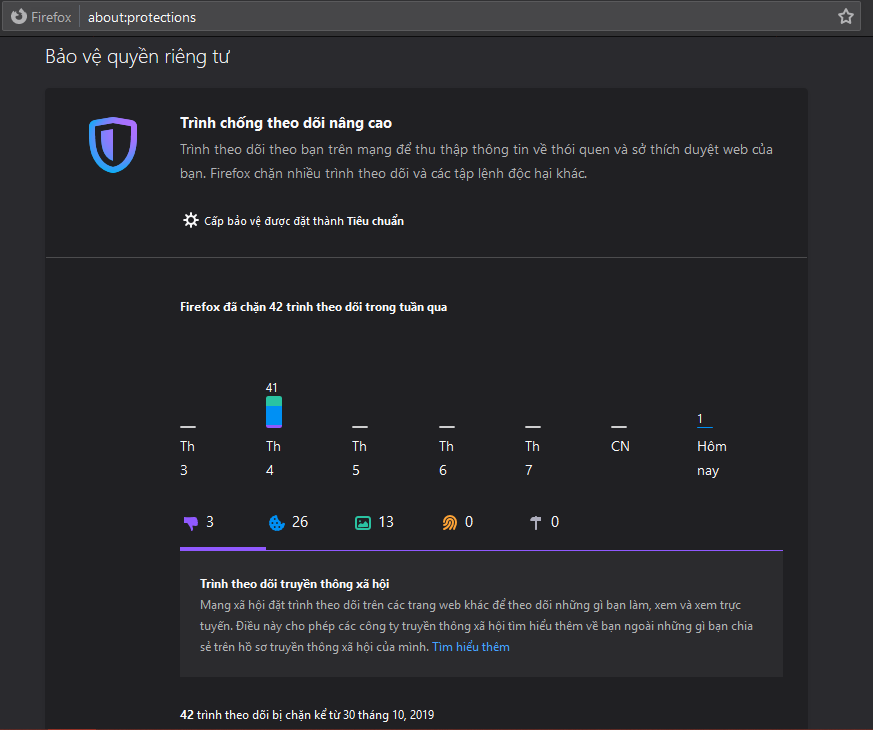Click the 'Th 5' day label
873x730 pixels.
tap(360, 458)
